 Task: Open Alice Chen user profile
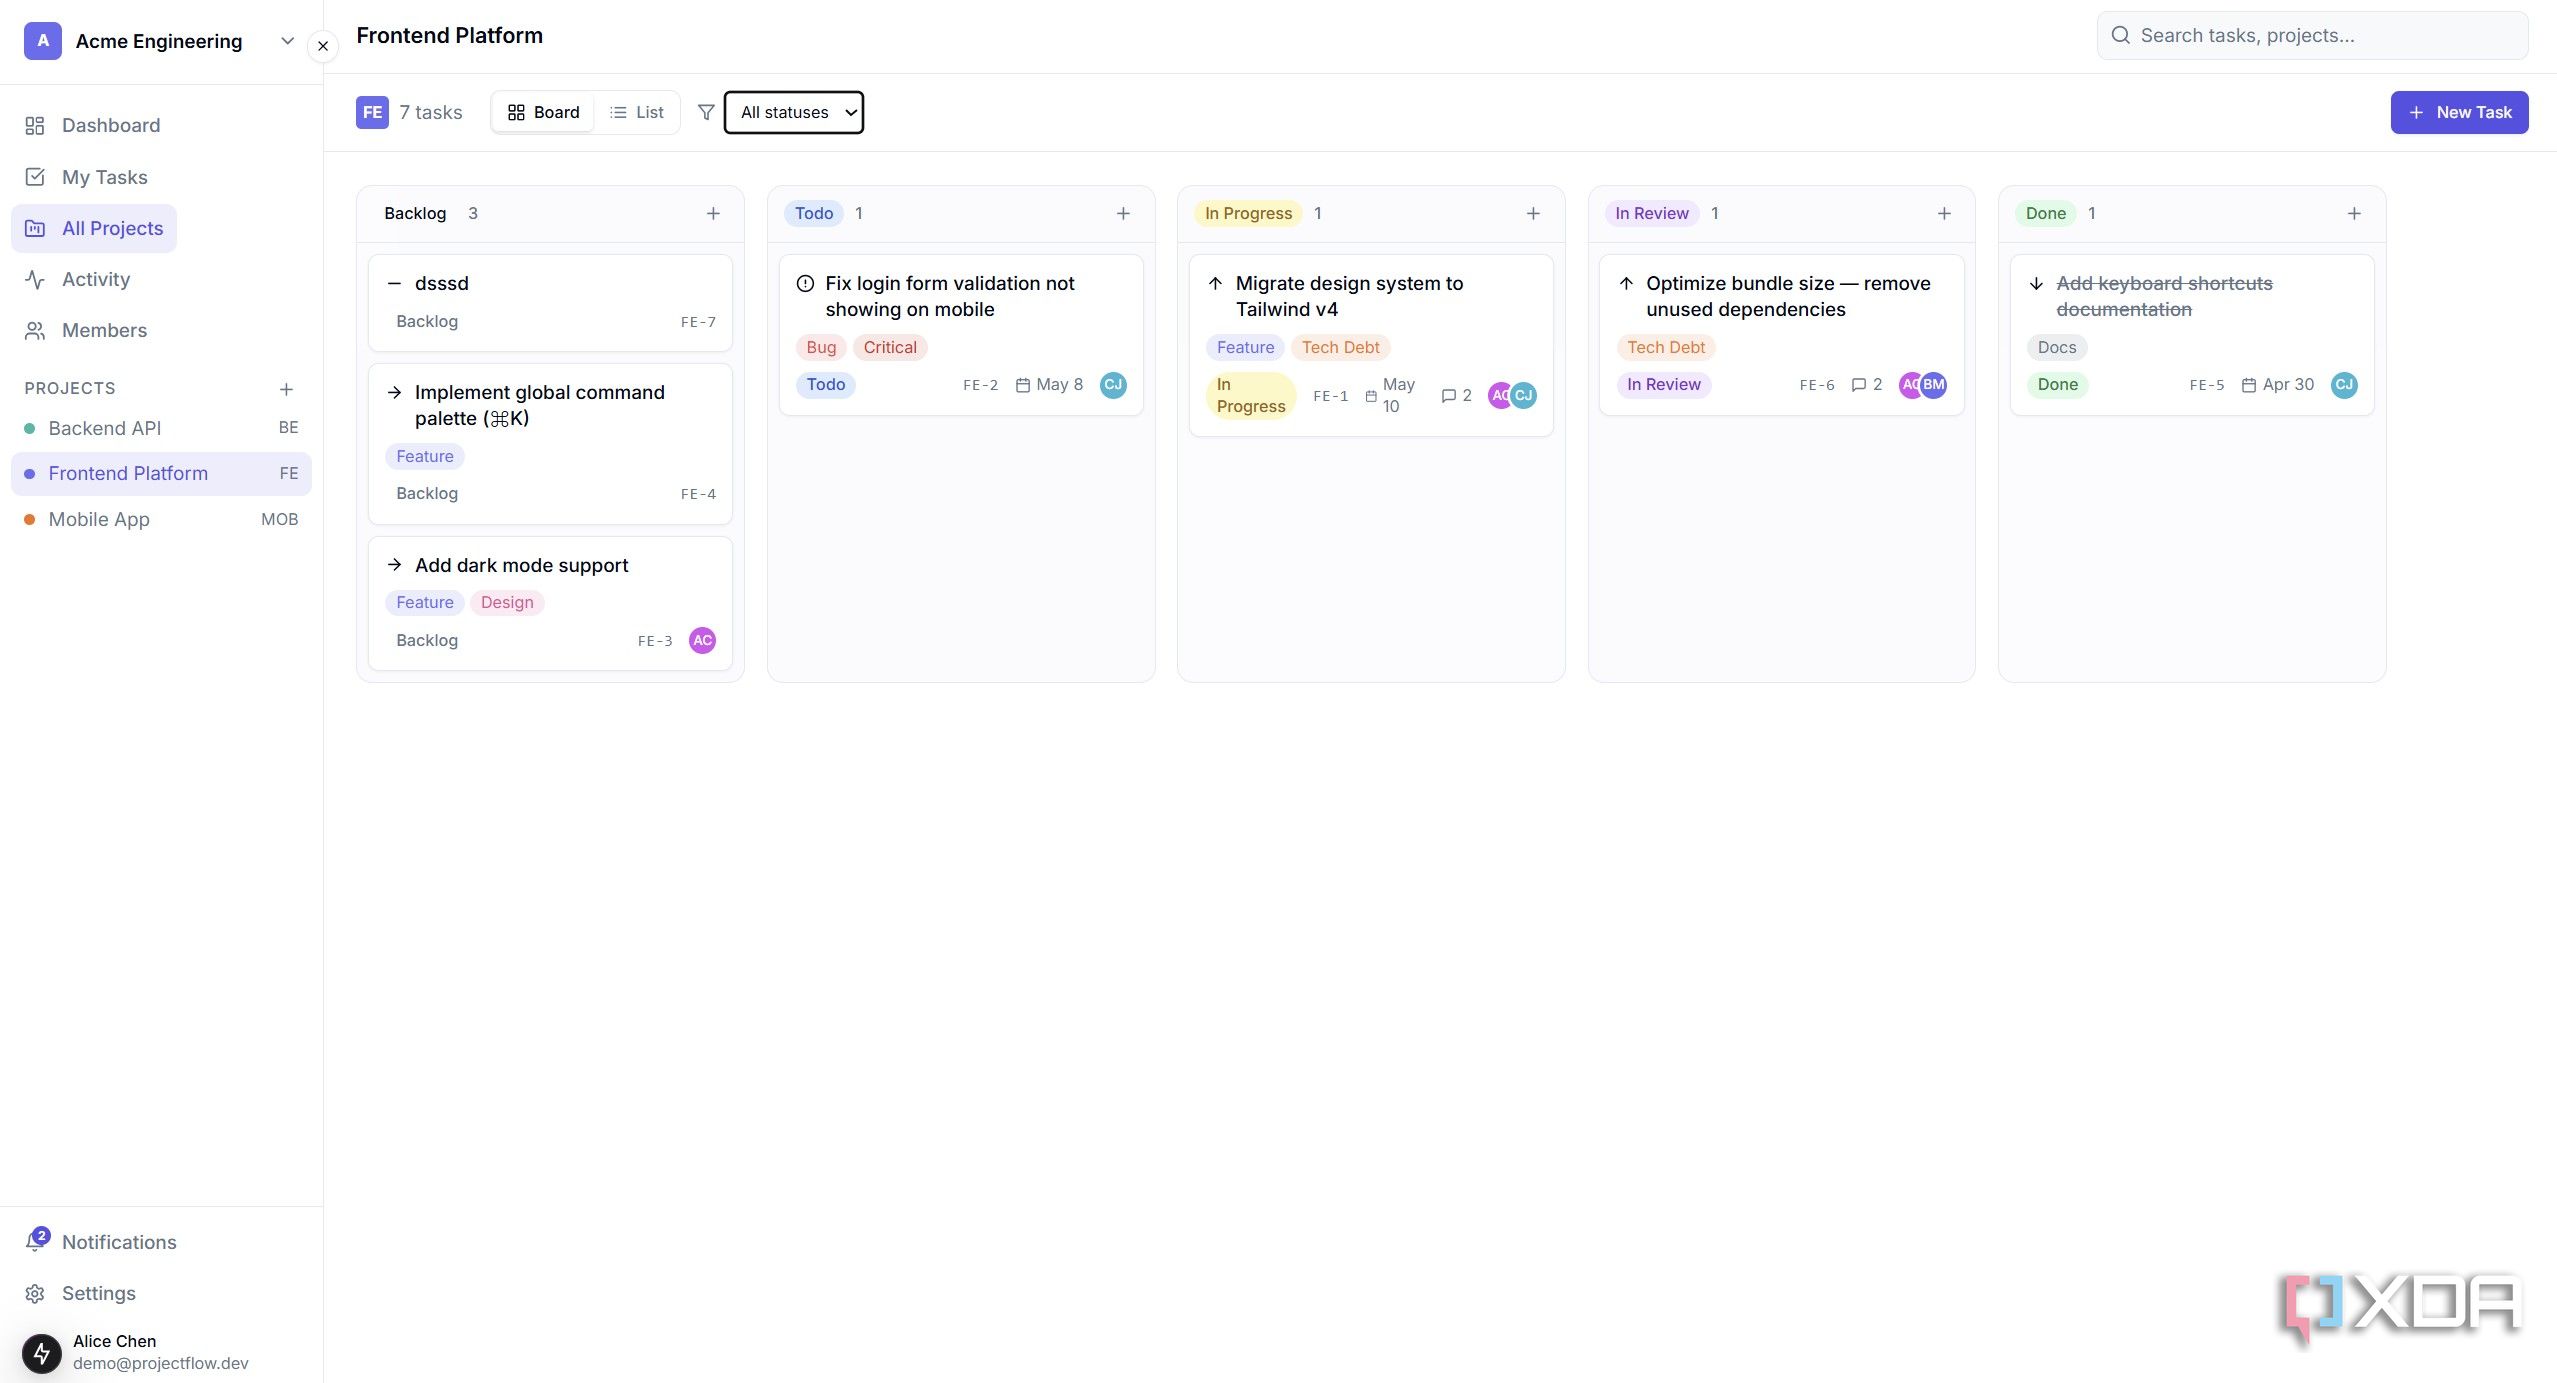[x=161, y=1352]
